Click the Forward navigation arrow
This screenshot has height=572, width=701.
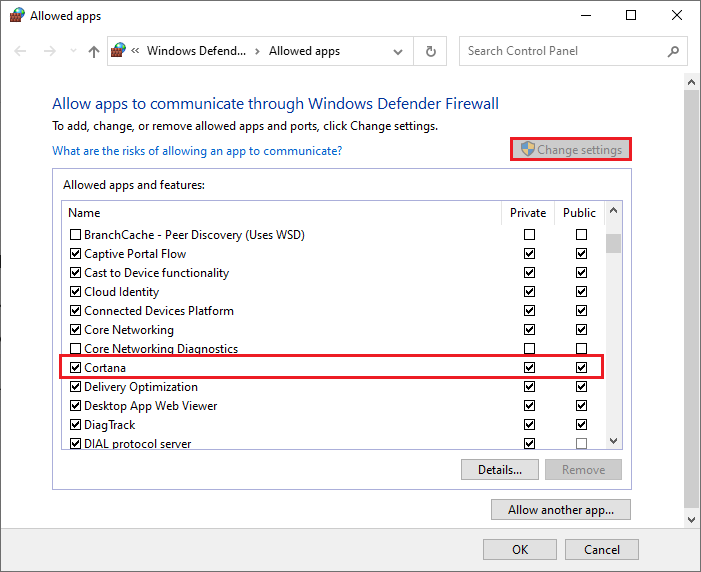(x=50, y=51)
